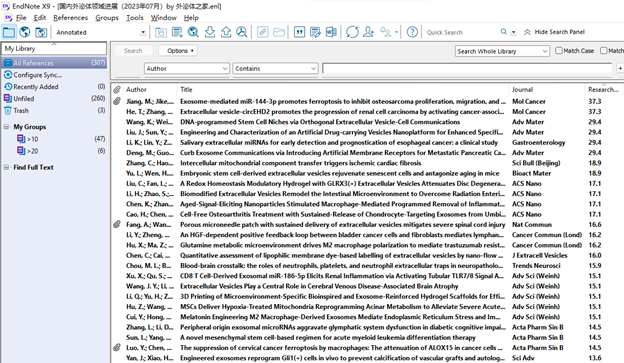The width and height of the screenshot is (624, 363).
Task: Click the Activity Feed icon
Action: (385, 32)
